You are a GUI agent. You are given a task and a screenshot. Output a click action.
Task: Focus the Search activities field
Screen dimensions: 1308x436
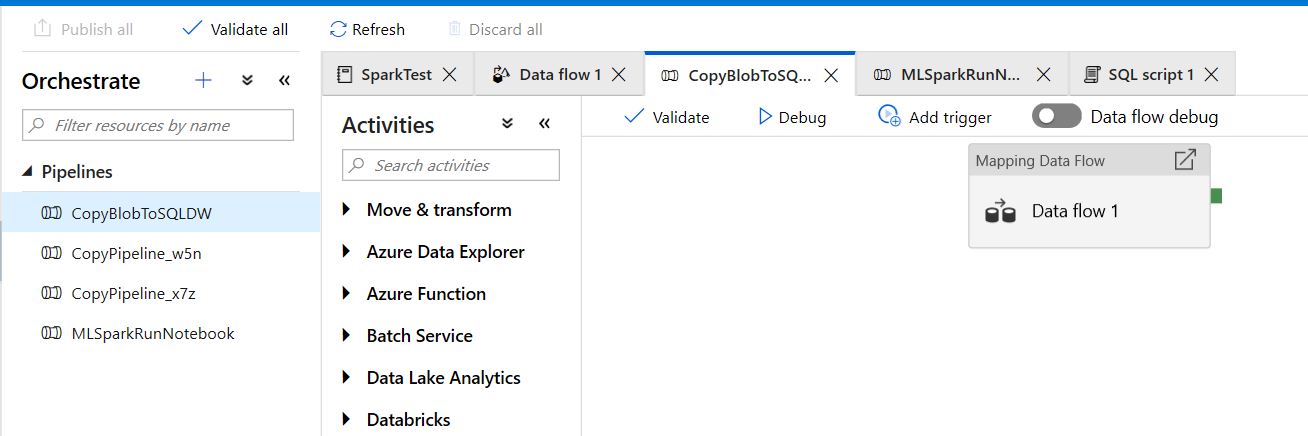[451, 165]
